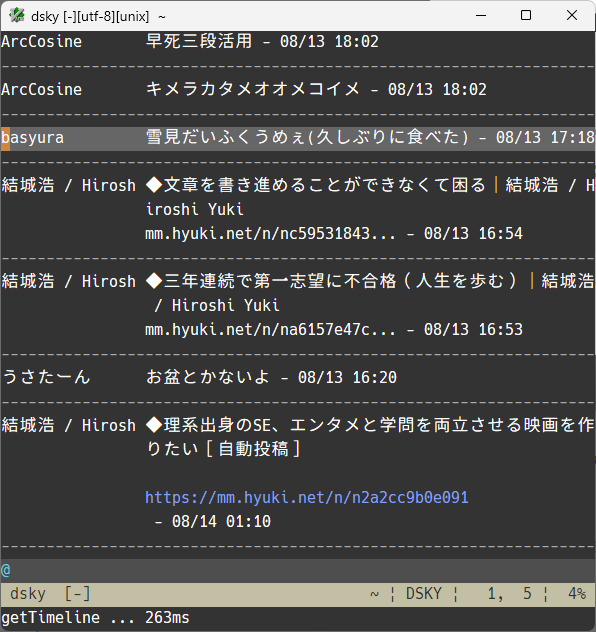The height and width of the screenshot is (632, 596).
Task: Click the post title 文章を書き進めることができなくて困る
Action: click(324, 185)
